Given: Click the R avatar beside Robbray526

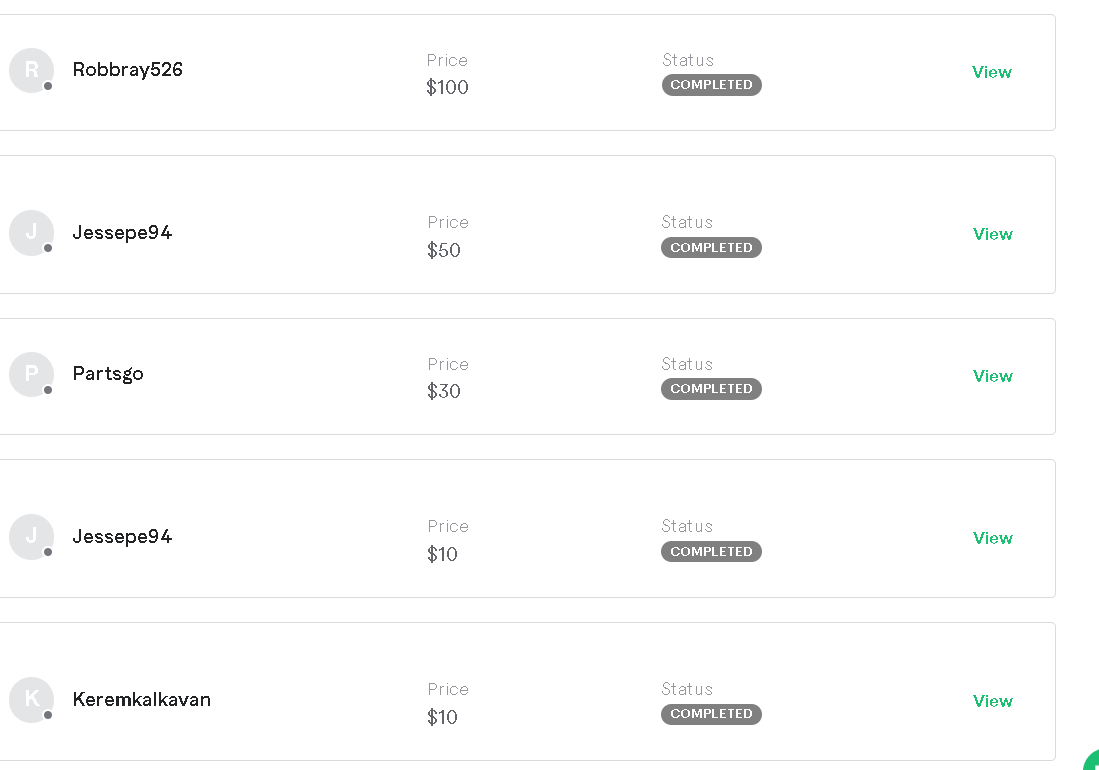Looking at the screenshot, I should click(31, 70).
